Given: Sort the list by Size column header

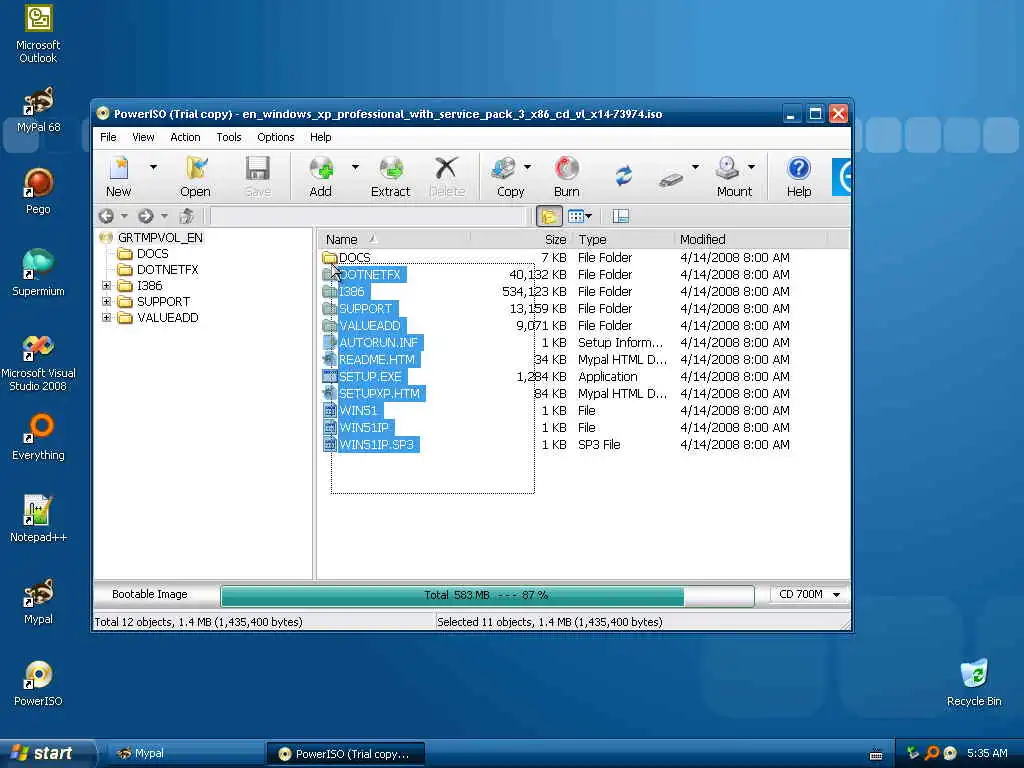Looking at the screenshot, I should coord(520,240).
